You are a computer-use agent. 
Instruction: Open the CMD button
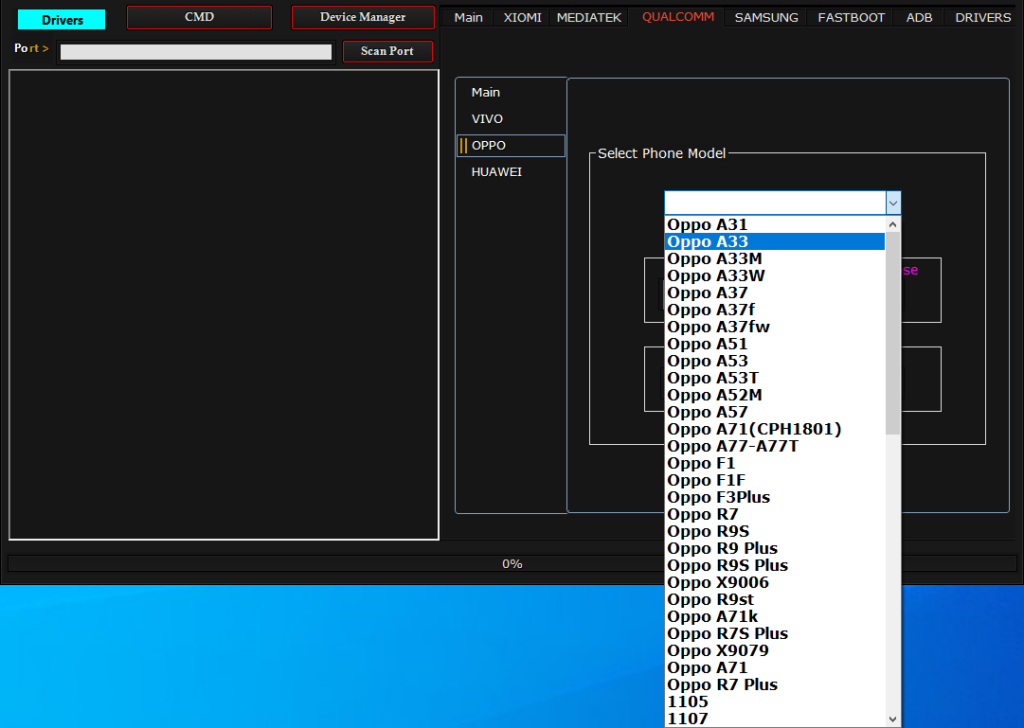[x=199, y=18]
